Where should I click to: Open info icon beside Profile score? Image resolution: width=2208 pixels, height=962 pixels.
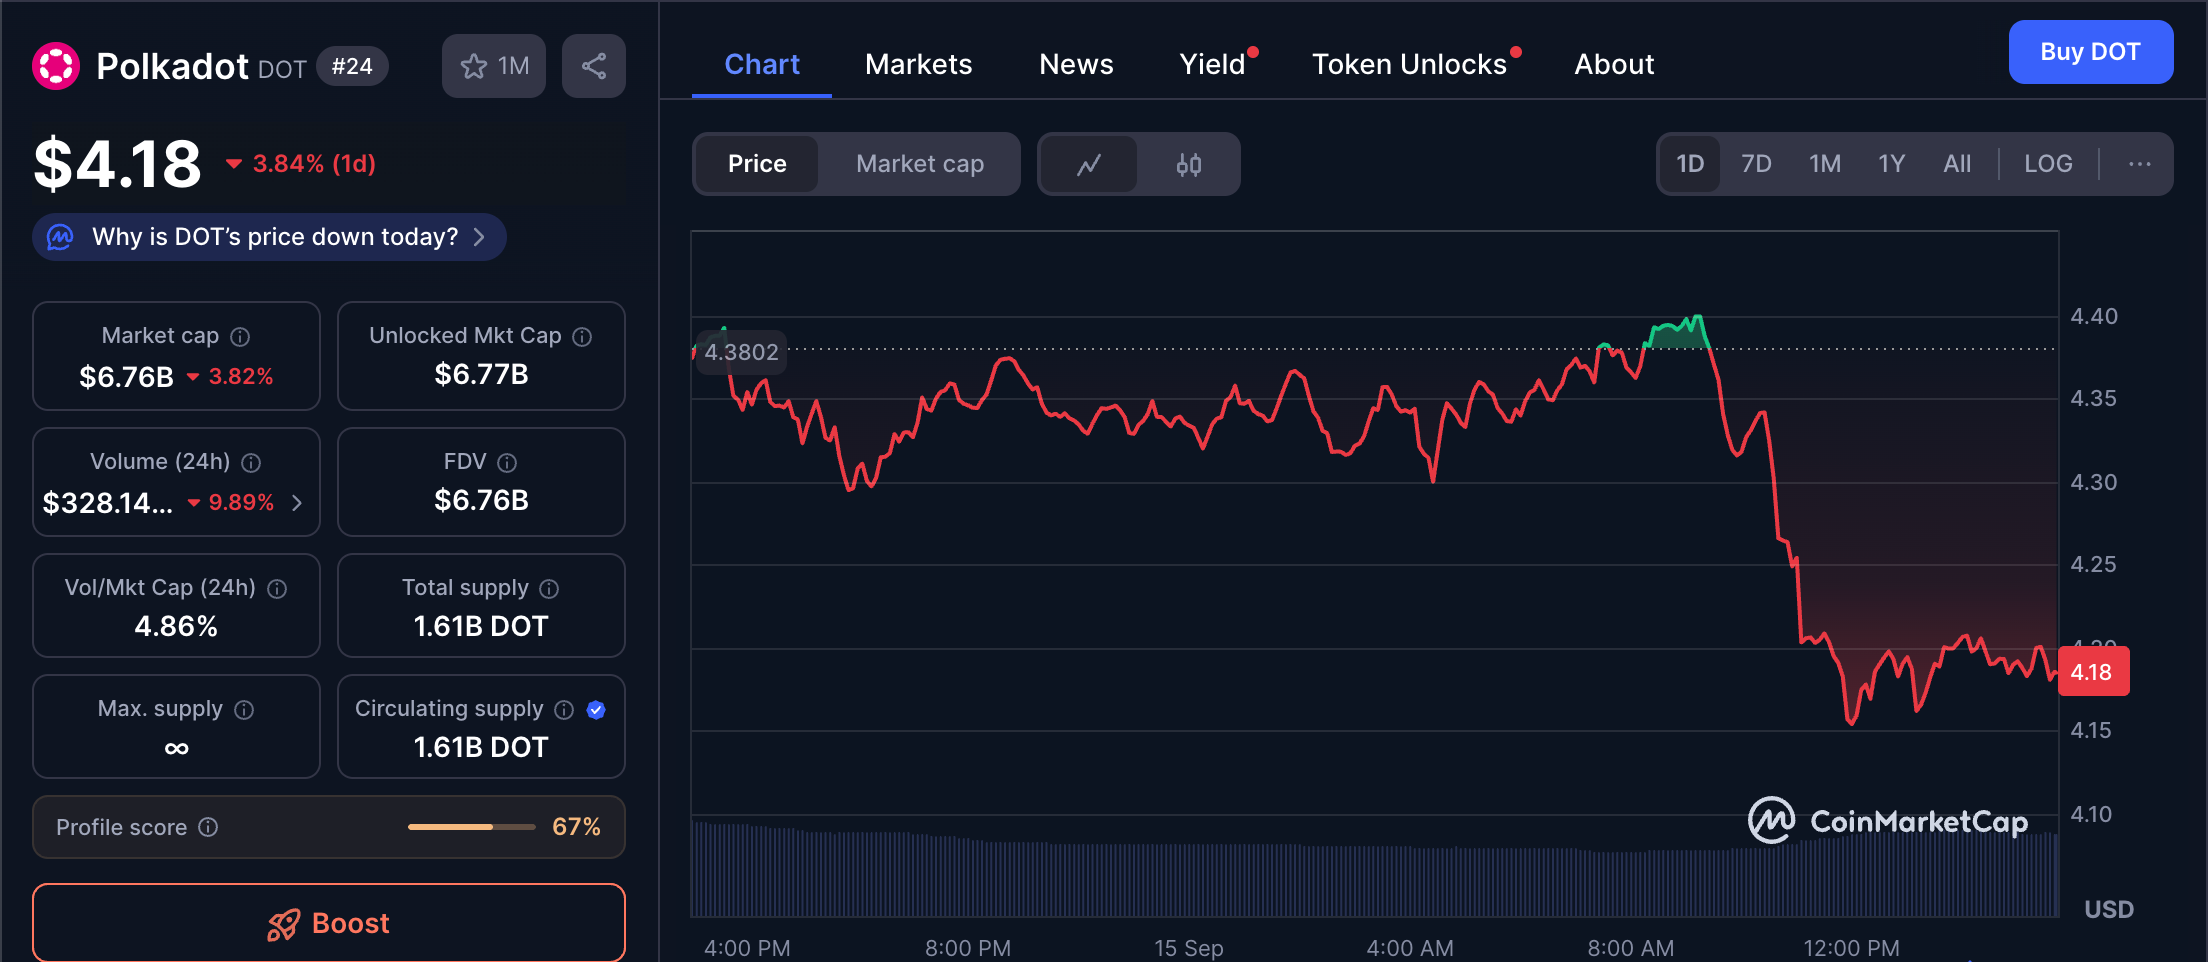[208, 827]
